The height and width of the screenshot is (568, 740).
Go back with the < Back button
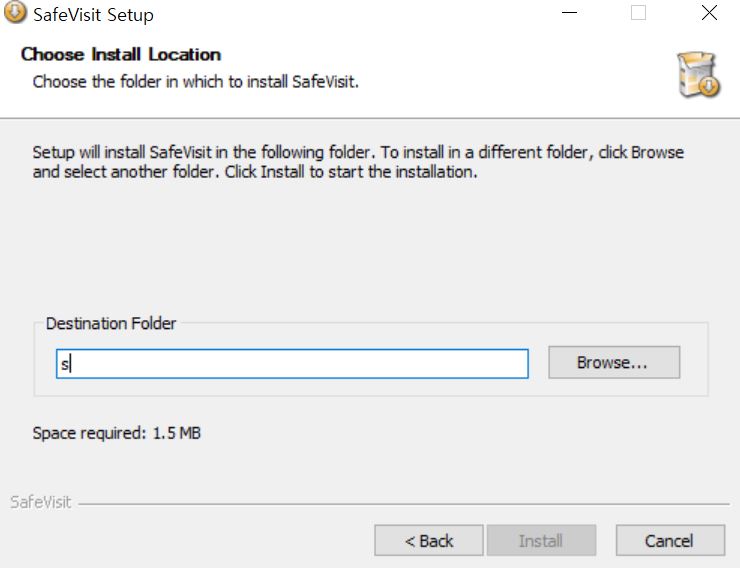(429, 541)
